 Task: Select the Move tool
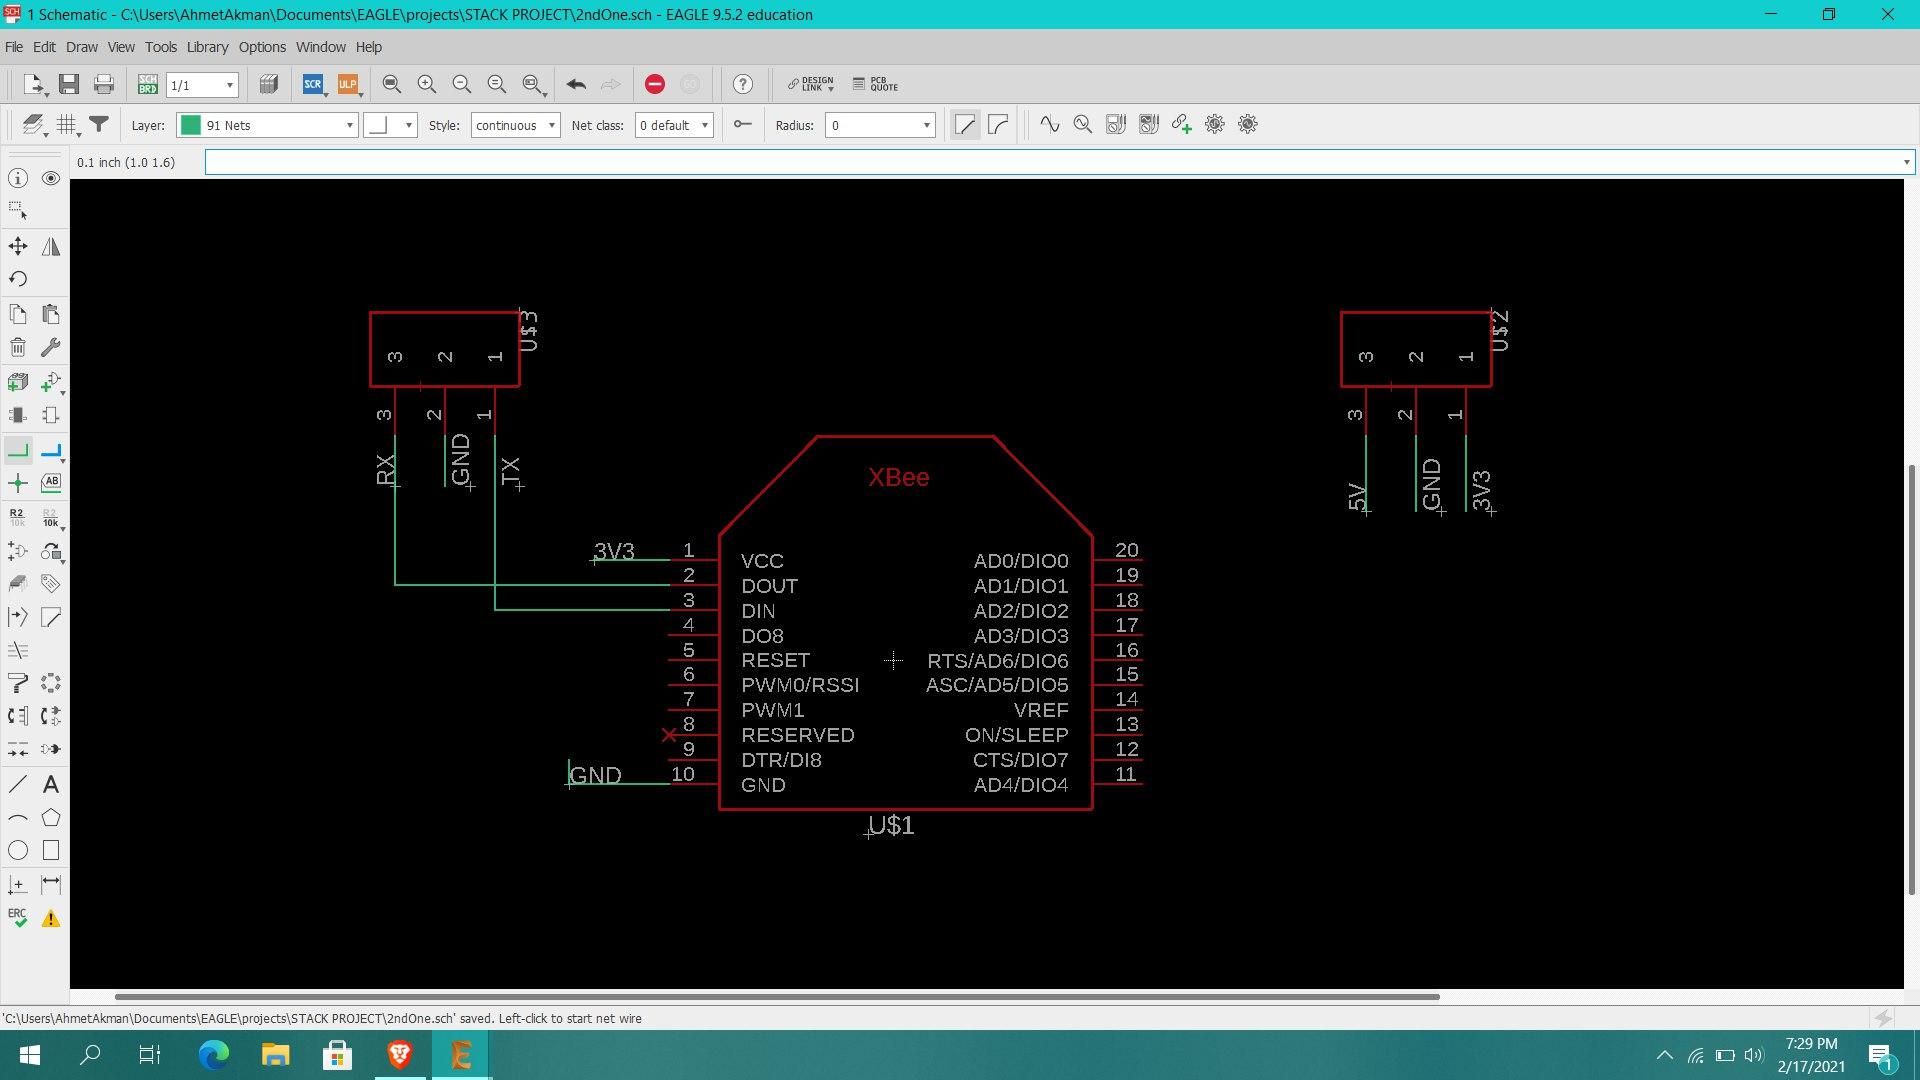[x=17, y=246]
